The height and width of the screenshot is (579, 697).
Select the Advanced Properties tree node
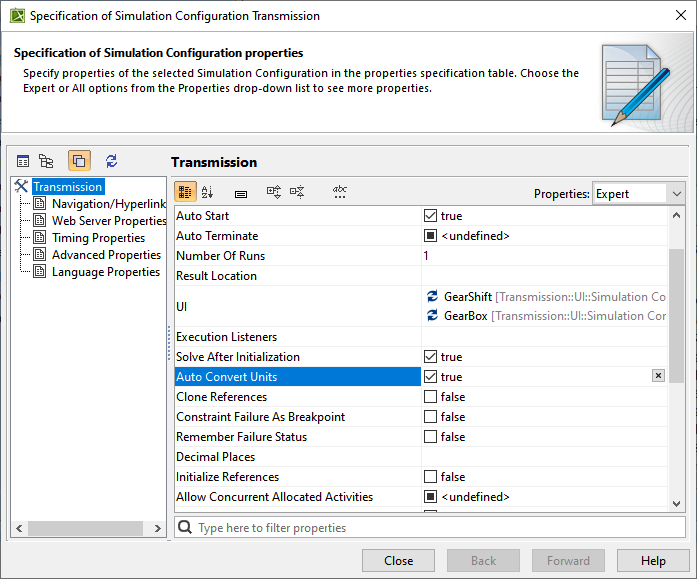pos(106,255)
